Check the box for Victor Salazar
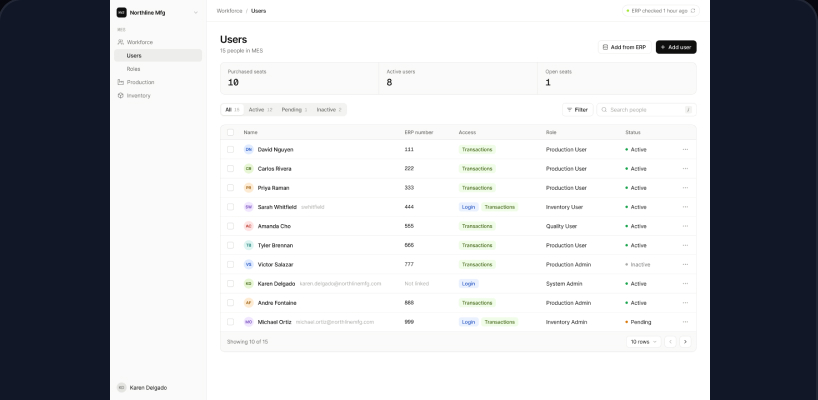The height and width of the screenshot is (400, 818). [x=230, y=264]
